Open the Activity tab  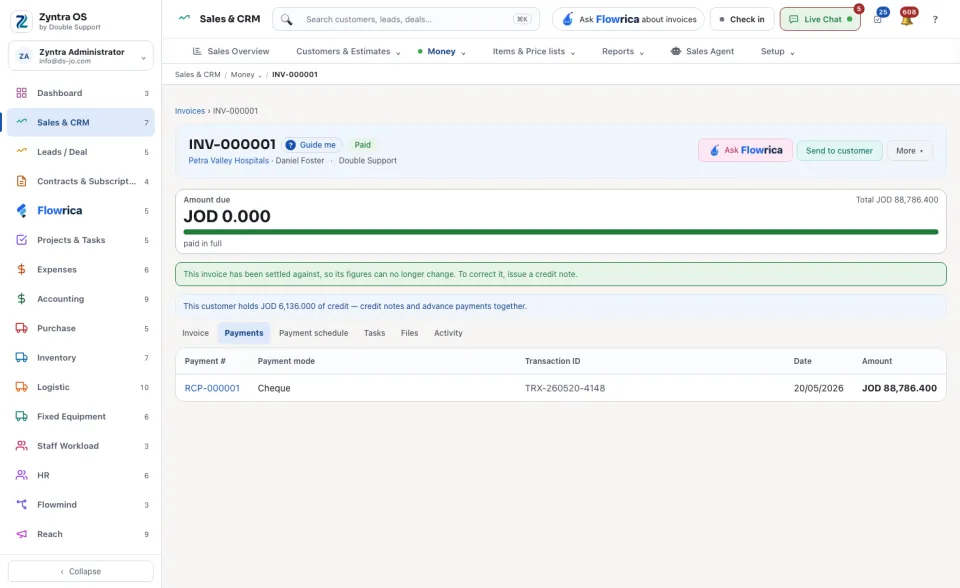tap(448, 333)
